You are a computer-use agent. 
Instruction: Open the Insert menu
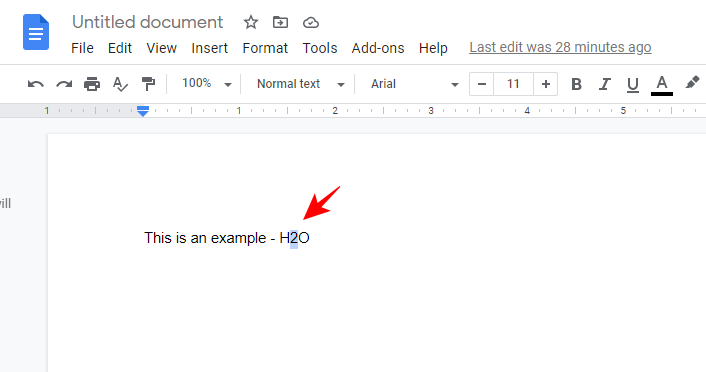pyautogui.click(x=209, y=48)
